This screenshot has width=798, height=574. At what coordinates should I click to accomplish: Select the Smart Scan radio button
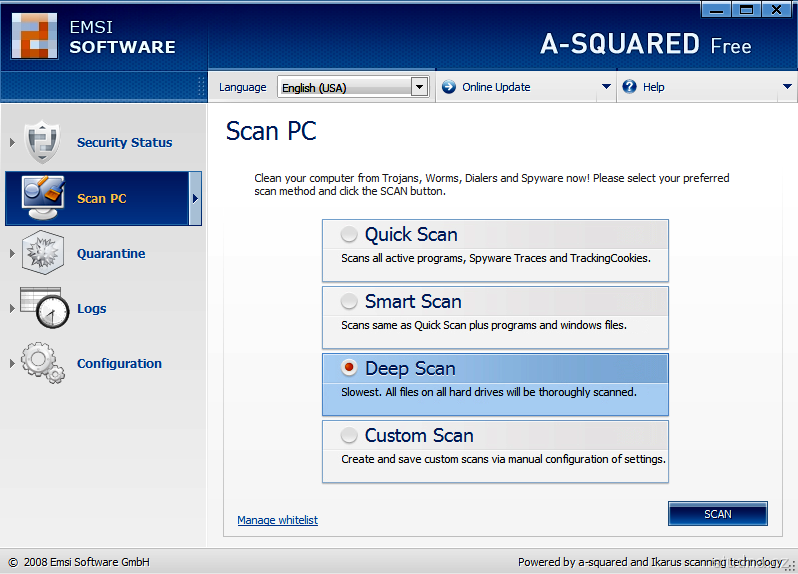pos(349,301)
